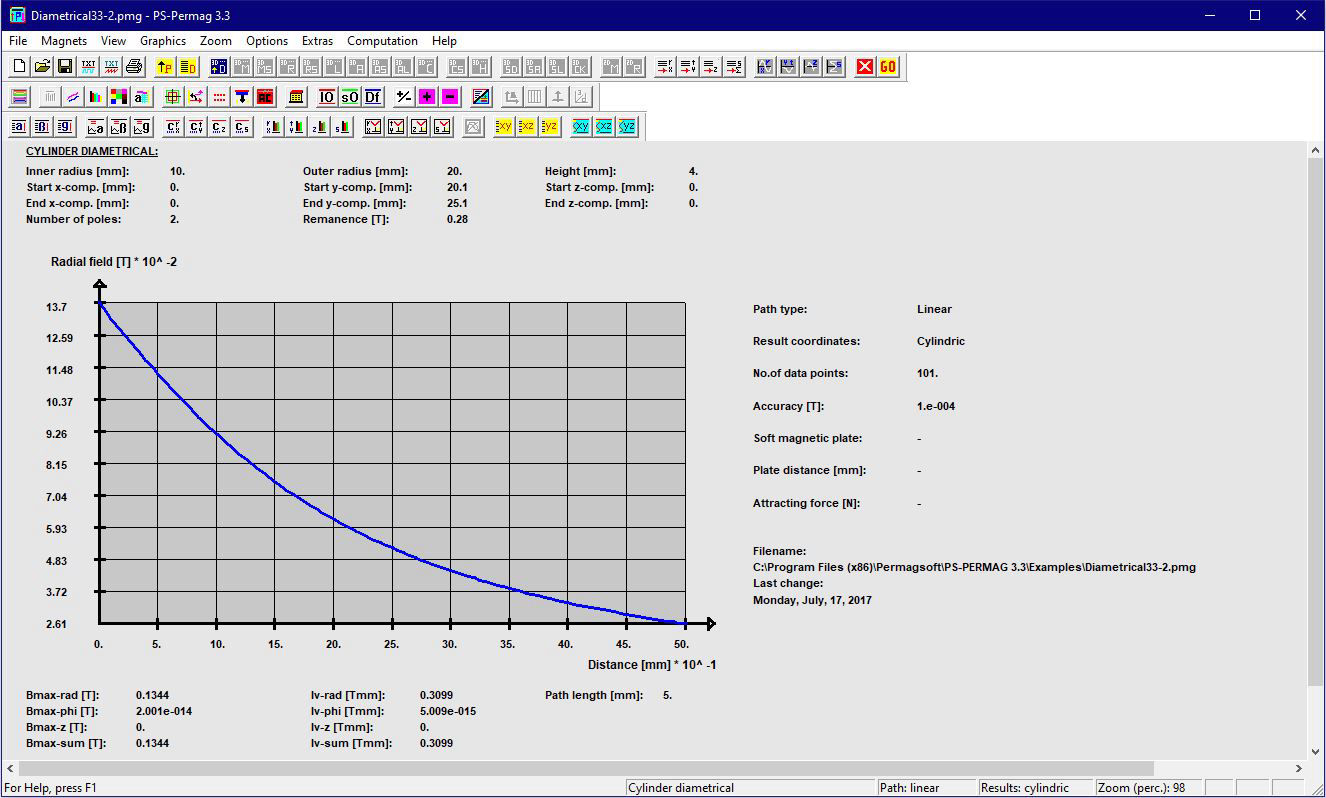
Task: Click the red 'AC' toolbar icon
Action: coord(265,97)
